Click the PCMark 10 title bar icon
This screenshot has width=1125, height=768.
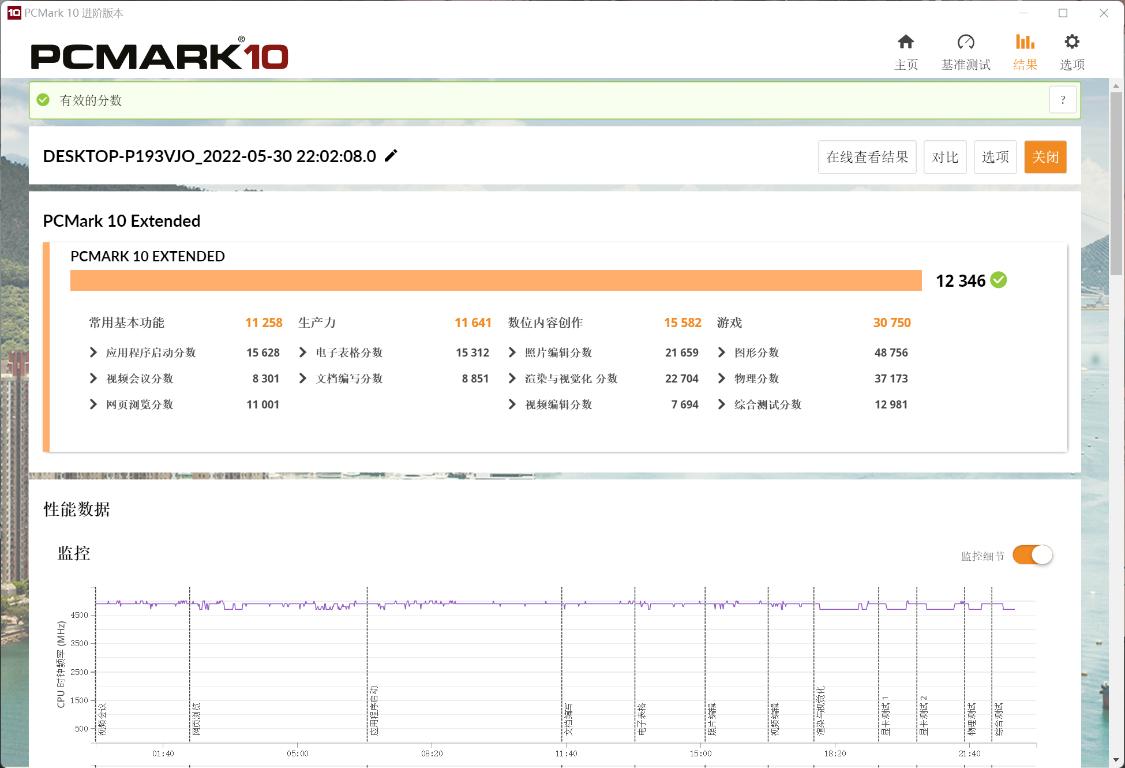12,13
